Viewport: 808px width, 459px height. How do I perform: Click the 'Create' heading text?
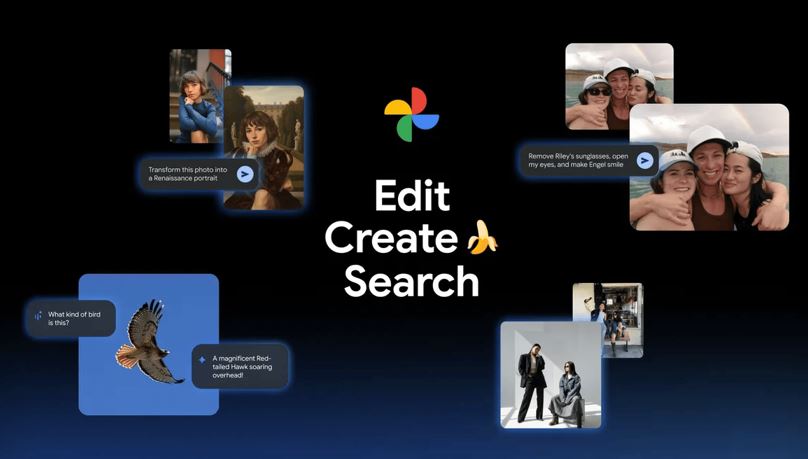click(x=392, y=238)
